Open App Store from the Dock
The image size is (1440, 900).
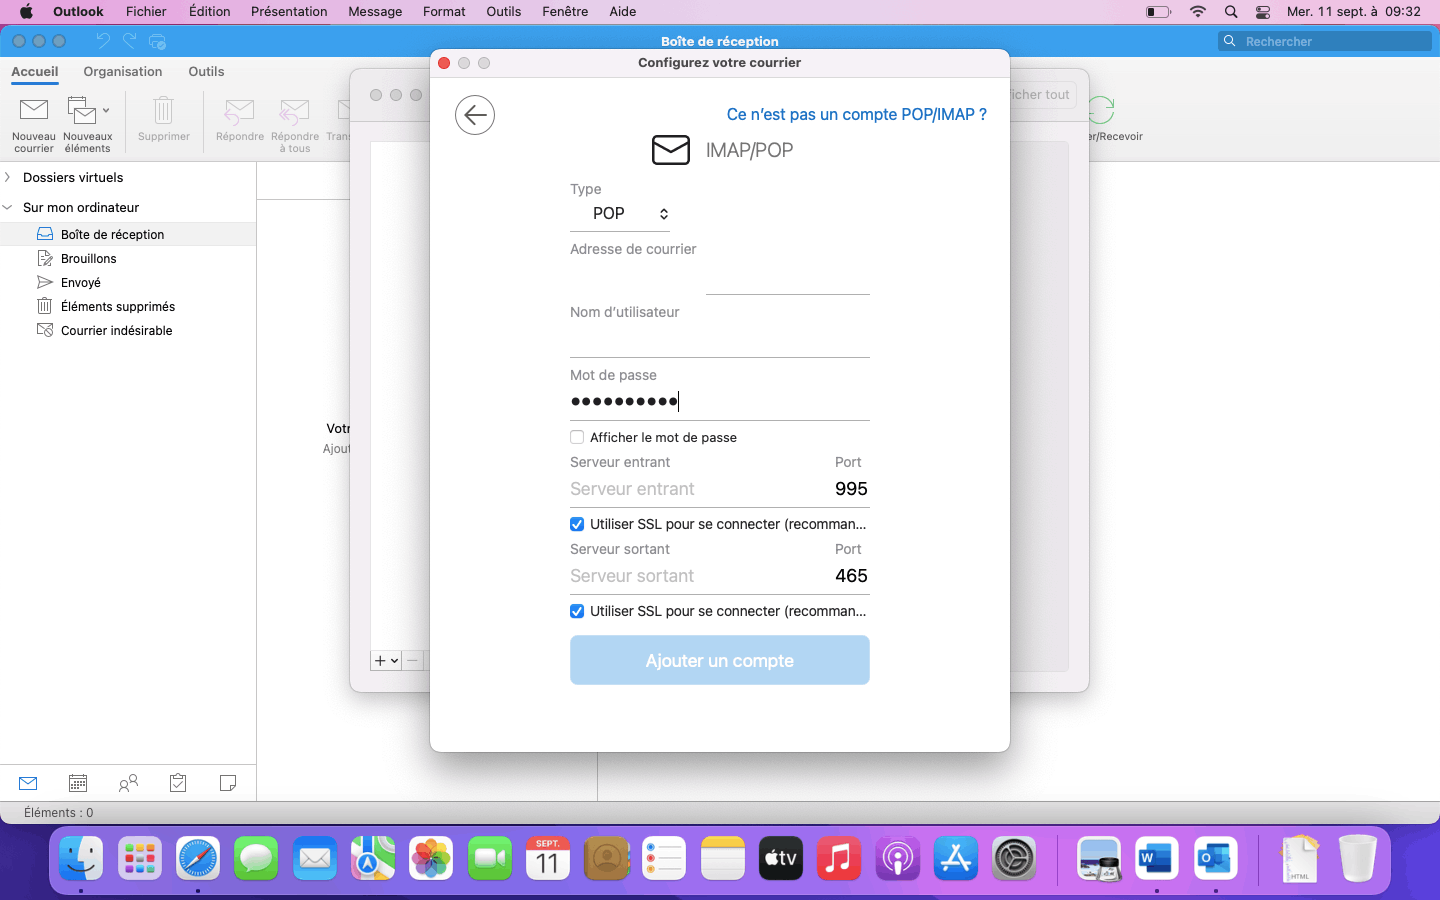[x=956, y=858]
